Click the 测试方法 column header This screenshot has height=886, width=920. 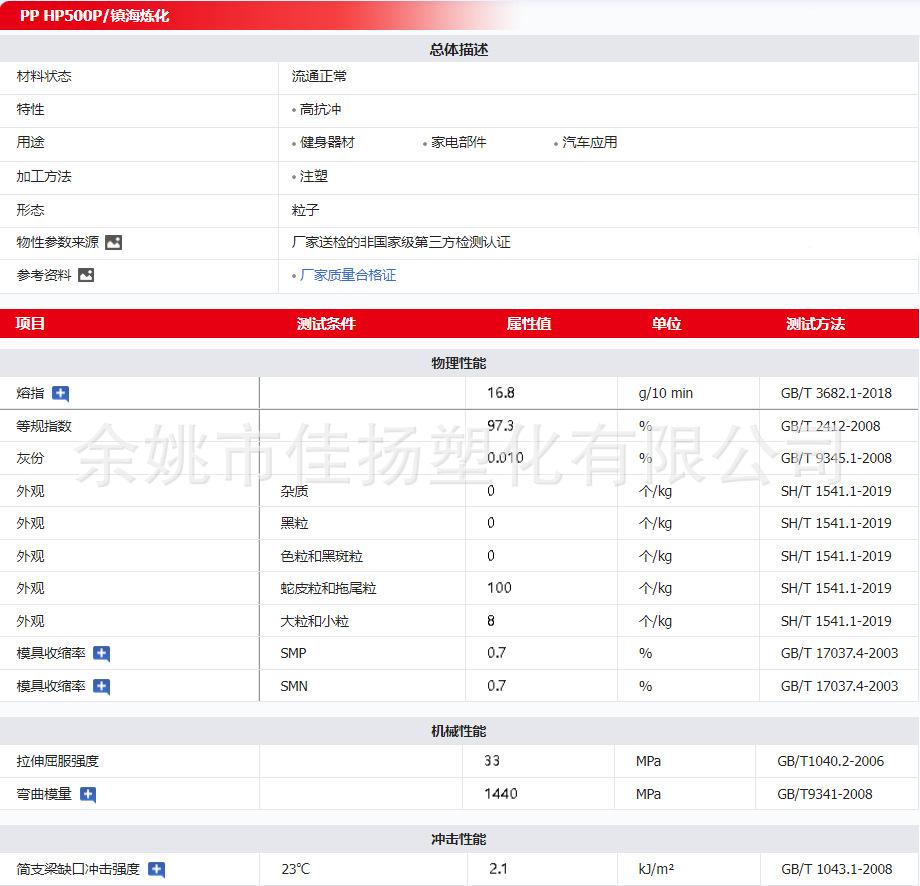[x=815, y=324]
